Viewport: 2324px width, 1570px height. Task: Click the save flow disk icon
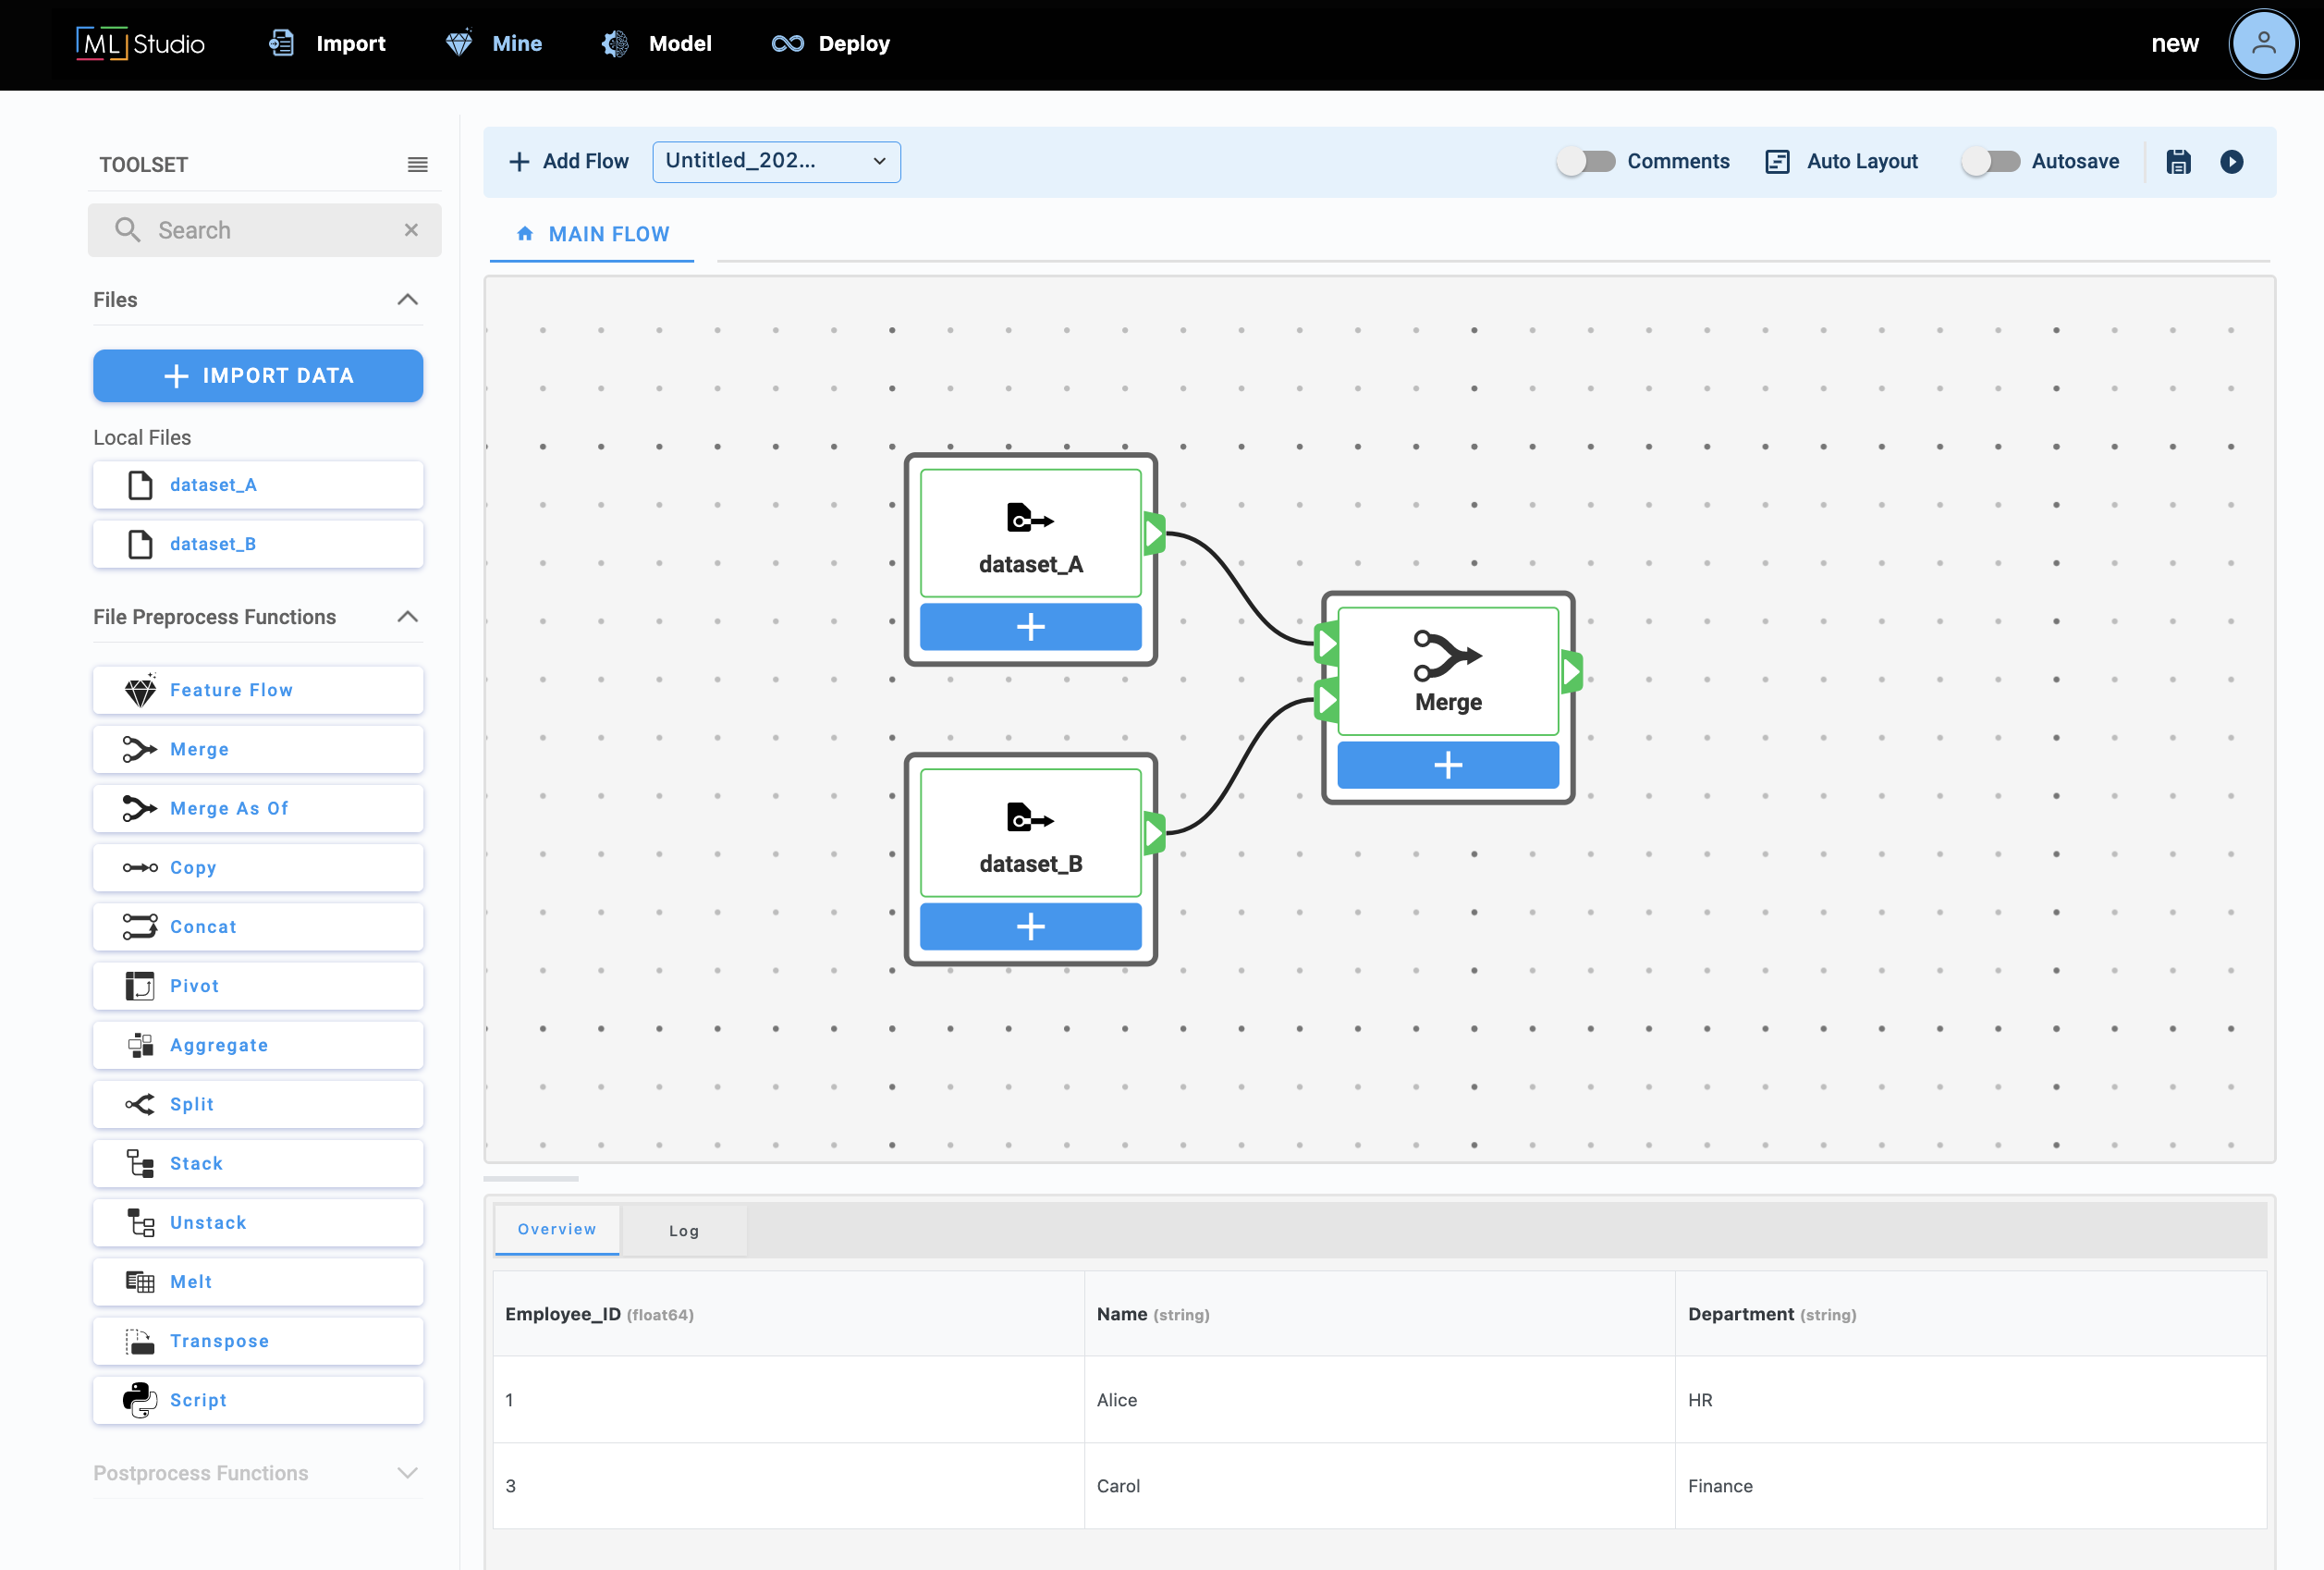pyautogui.click(x=2178, y=161)
